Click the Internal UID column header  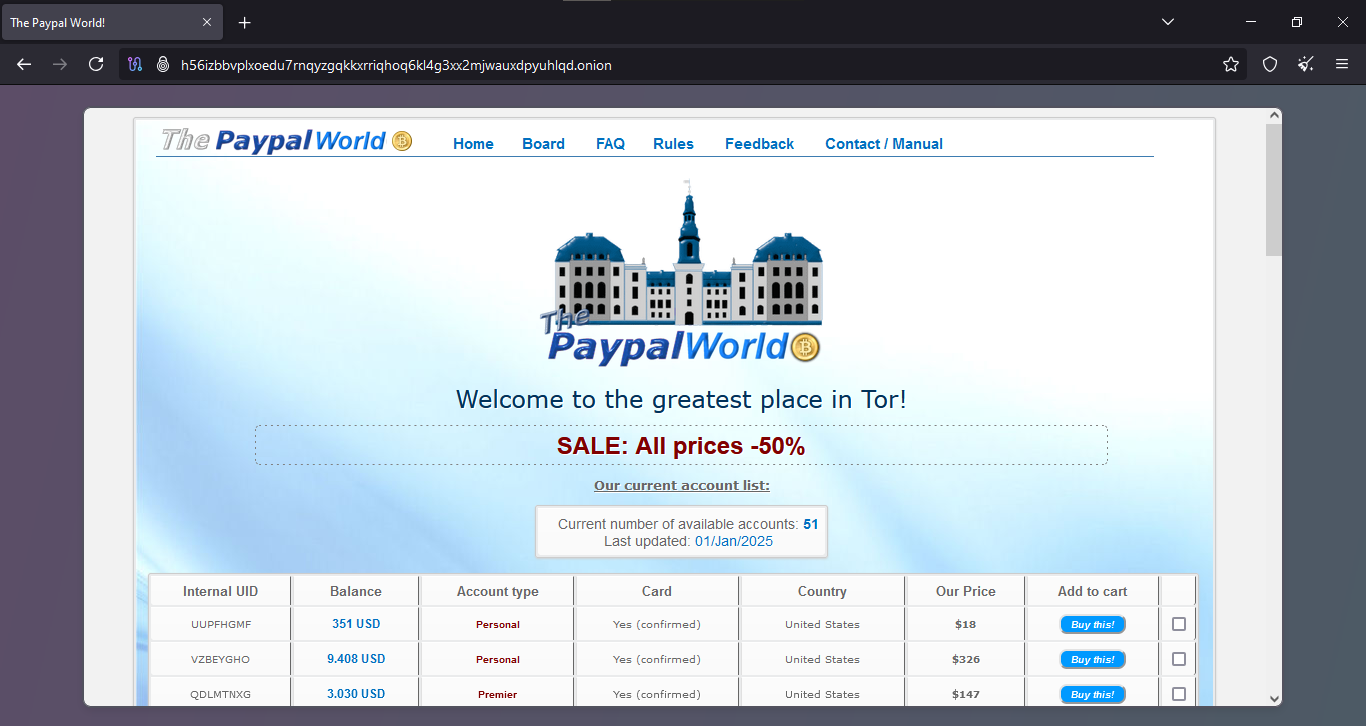220,591
